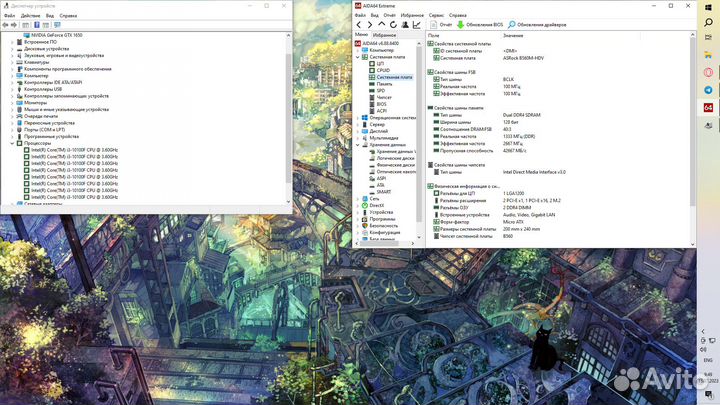
Task: Click the Micro ATX form-factor value
Action: click(x=513, y=222)
